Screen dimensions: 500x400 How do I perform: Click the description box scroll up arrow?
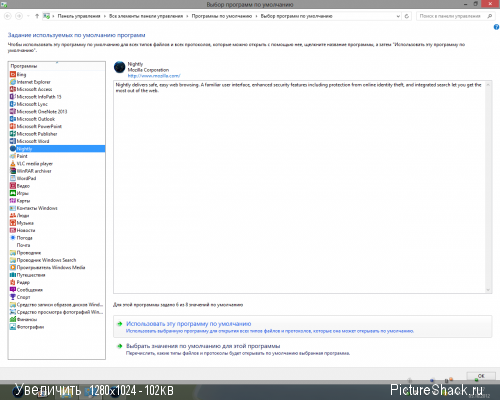488,85
